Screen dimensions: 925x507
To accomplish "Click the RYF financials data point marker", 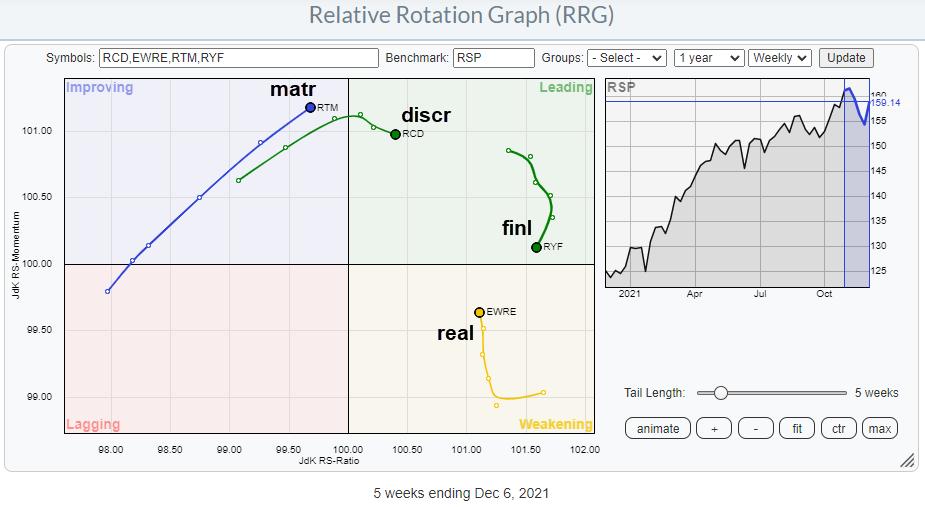I will 537,247.
